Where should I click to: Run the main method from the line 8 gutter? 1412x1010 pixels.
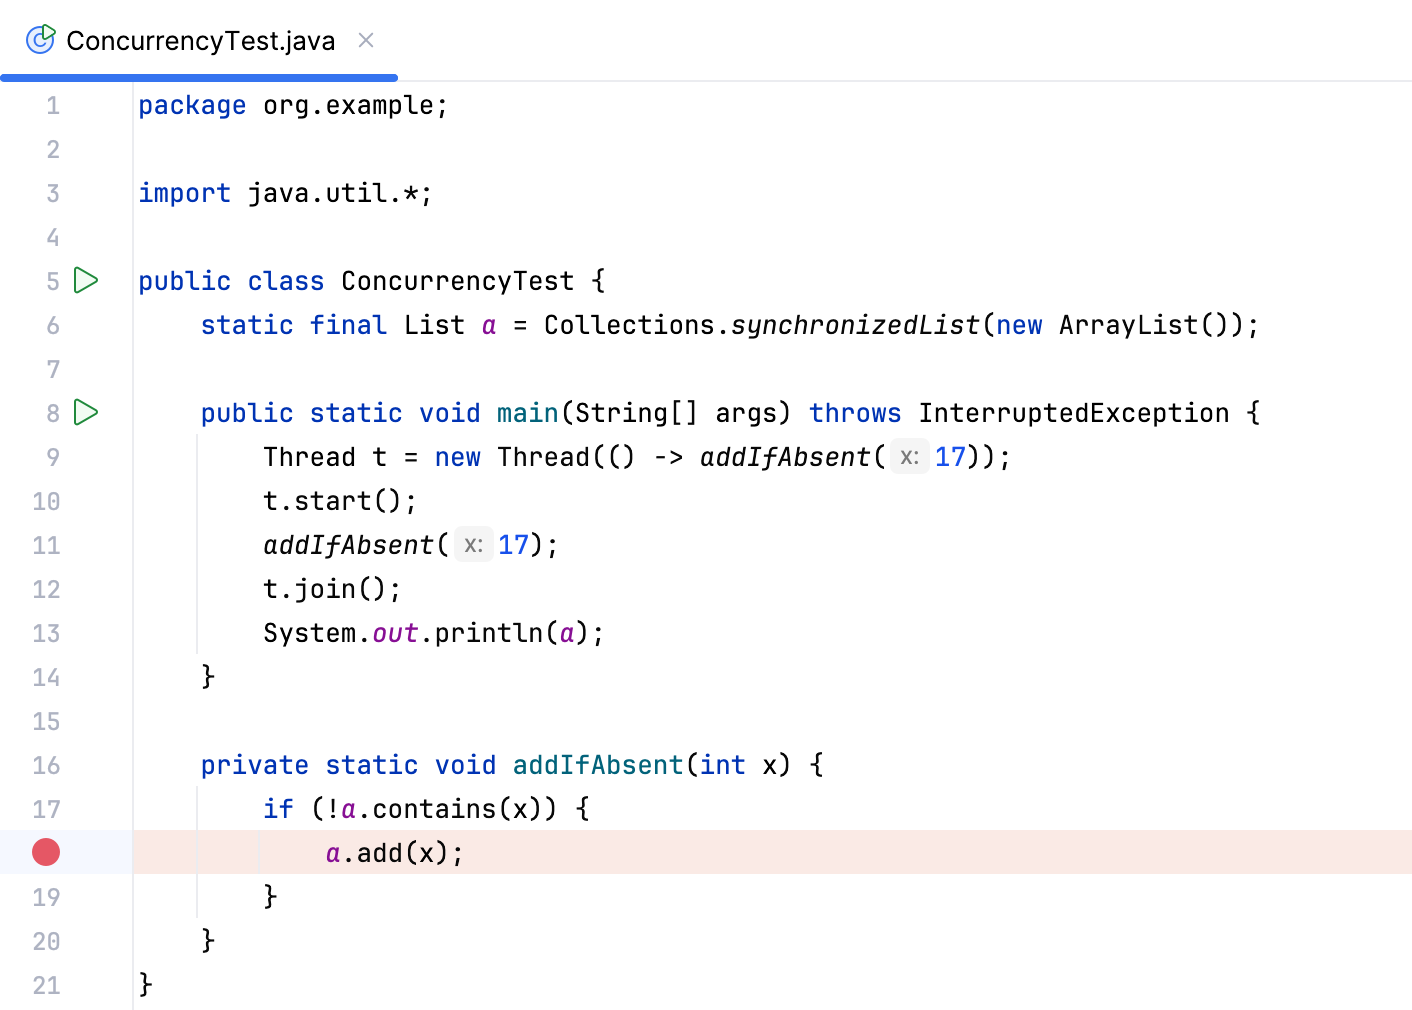point(86,413)
